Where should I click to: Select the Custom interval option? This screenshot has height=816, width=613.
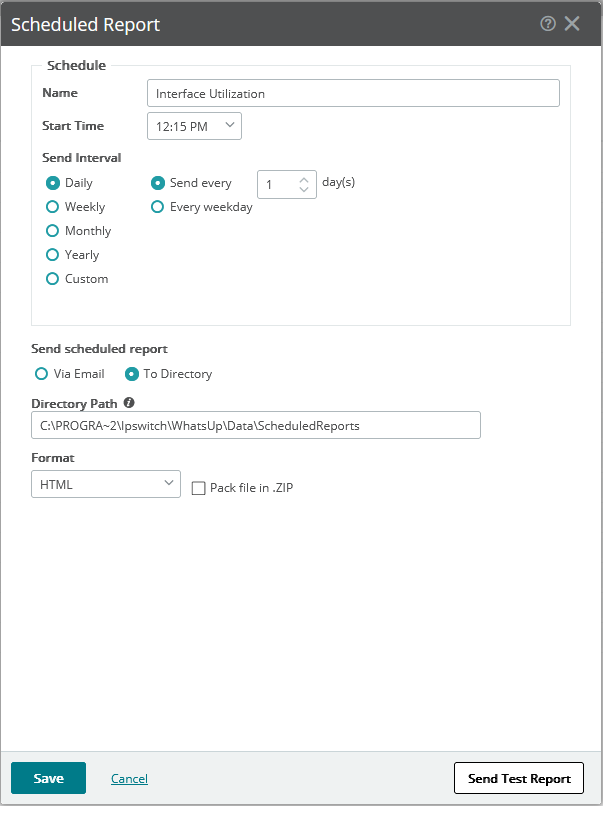[53, 278]
